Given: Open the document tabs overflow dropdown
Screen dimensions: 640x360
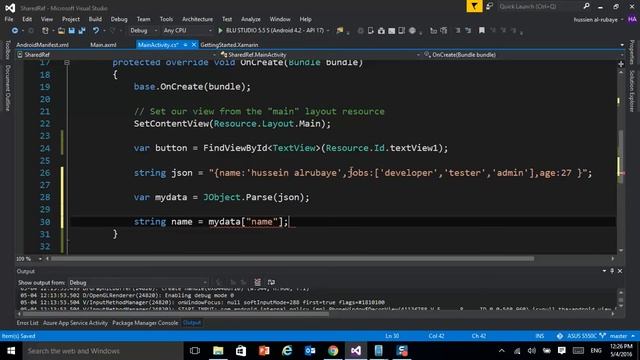Looking at the screenshot, I should tap(622, 45).
